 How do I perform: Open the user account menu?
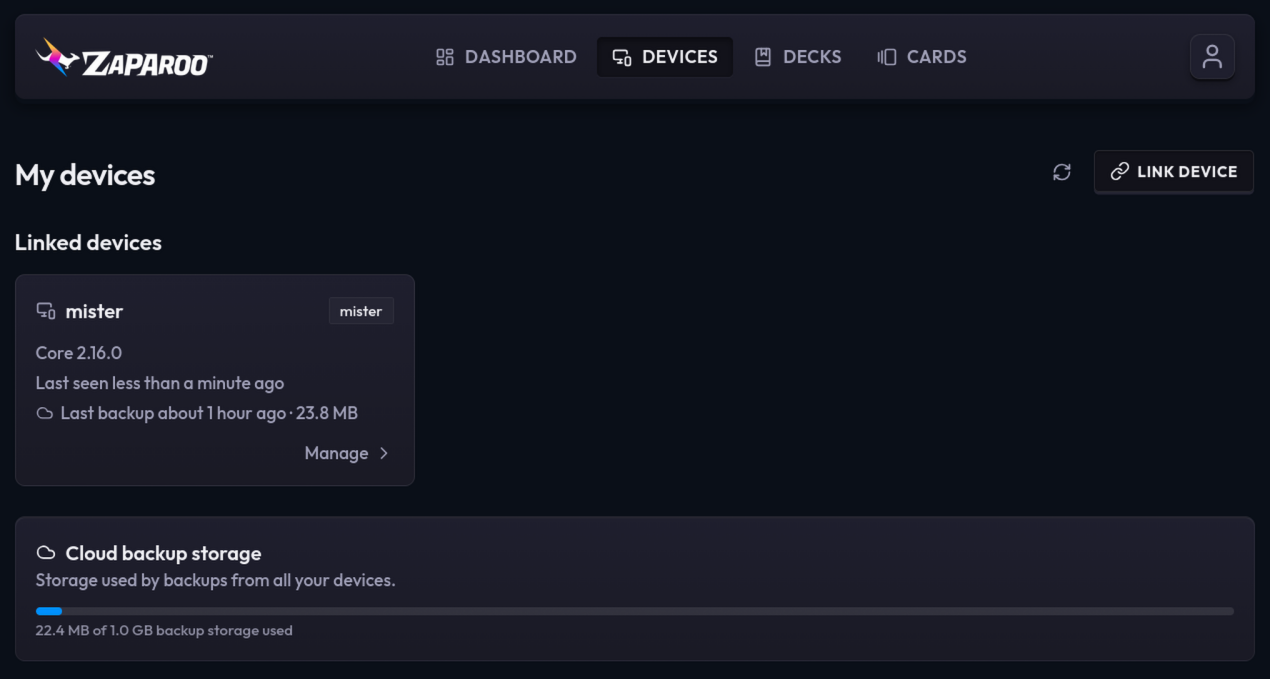pyautogui.click(x=1212, y=57)
